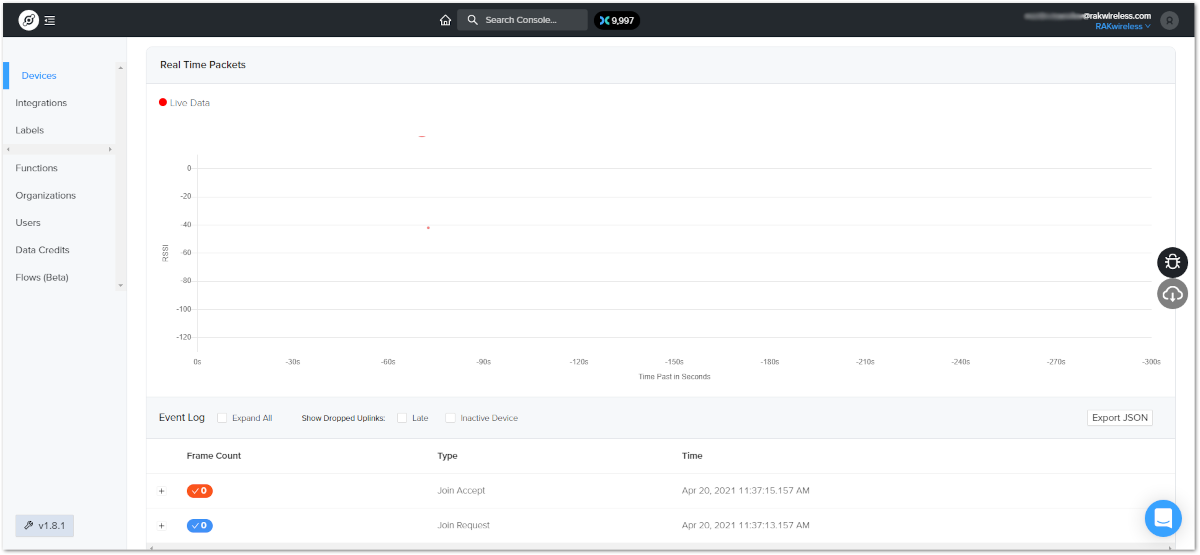Click the sidebar horizontal scroll right arrow
The image size is (1200, 555).
110,149
